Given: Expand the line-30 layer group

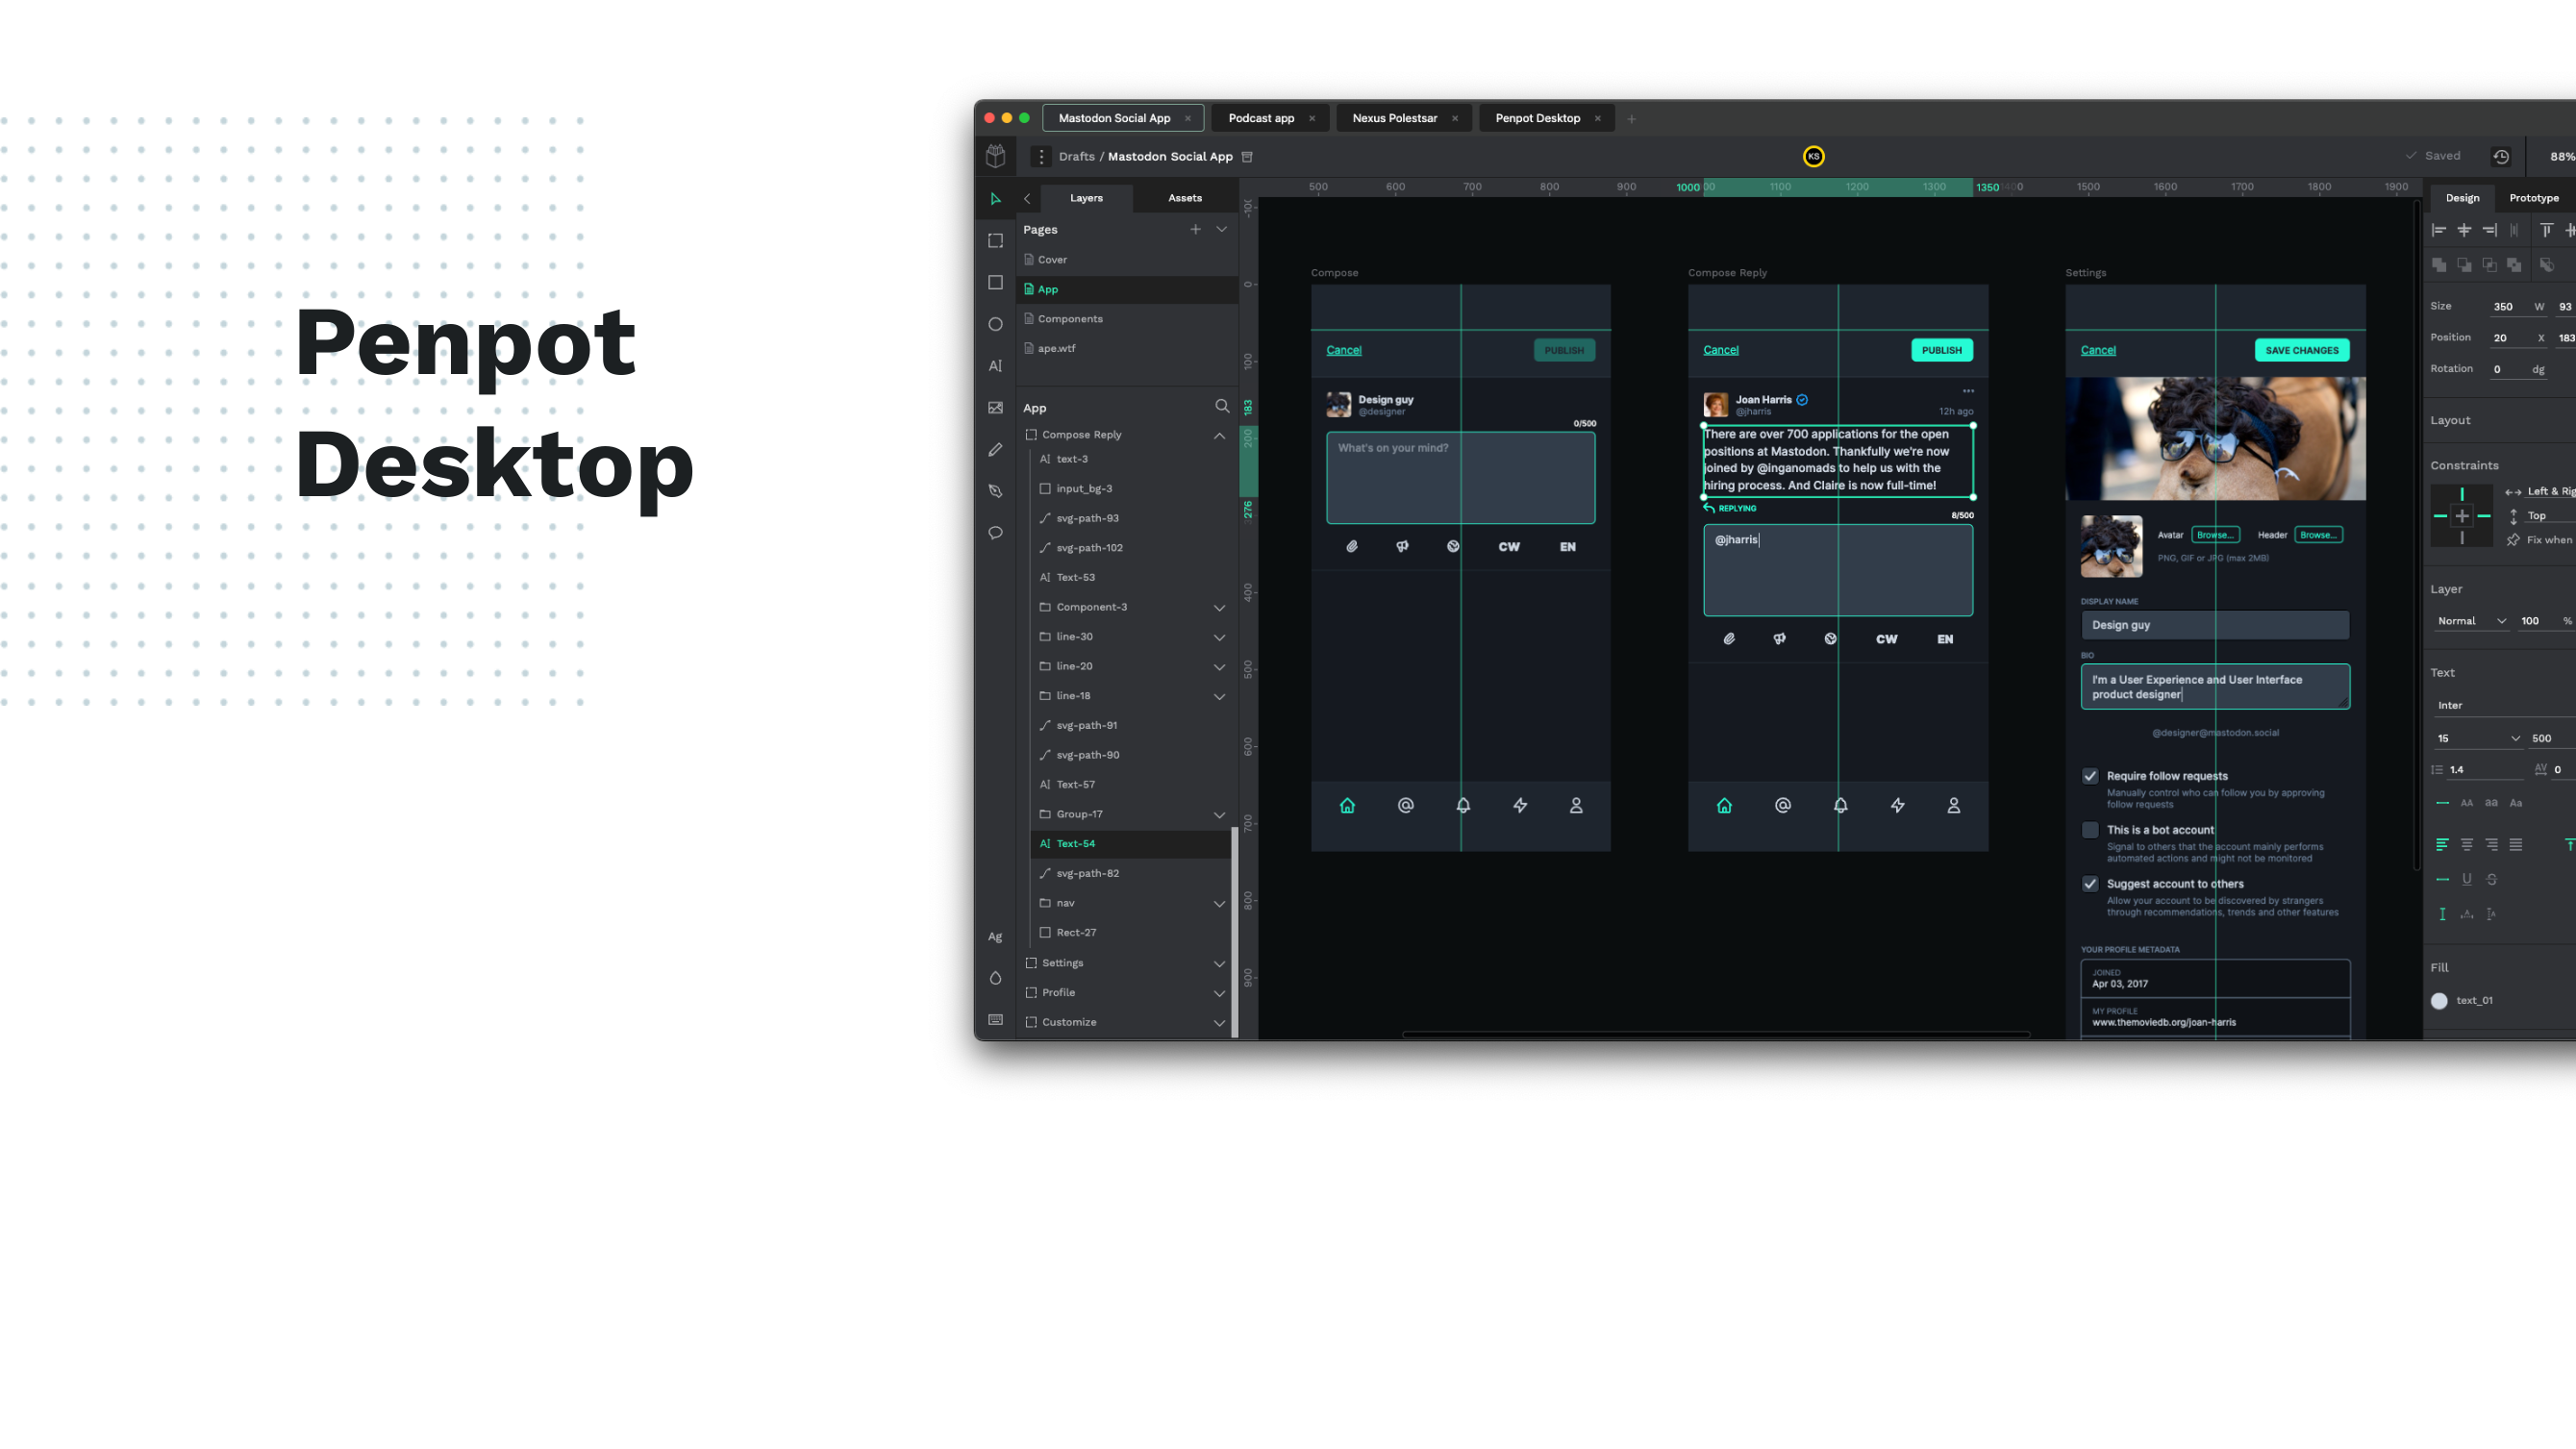Looking at the screenshot, I should (1219, 637).
